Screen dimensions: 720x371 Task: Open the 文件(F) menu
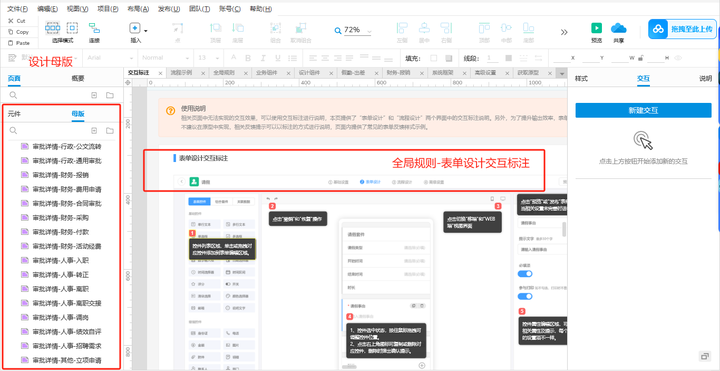(x=17, y=9)
